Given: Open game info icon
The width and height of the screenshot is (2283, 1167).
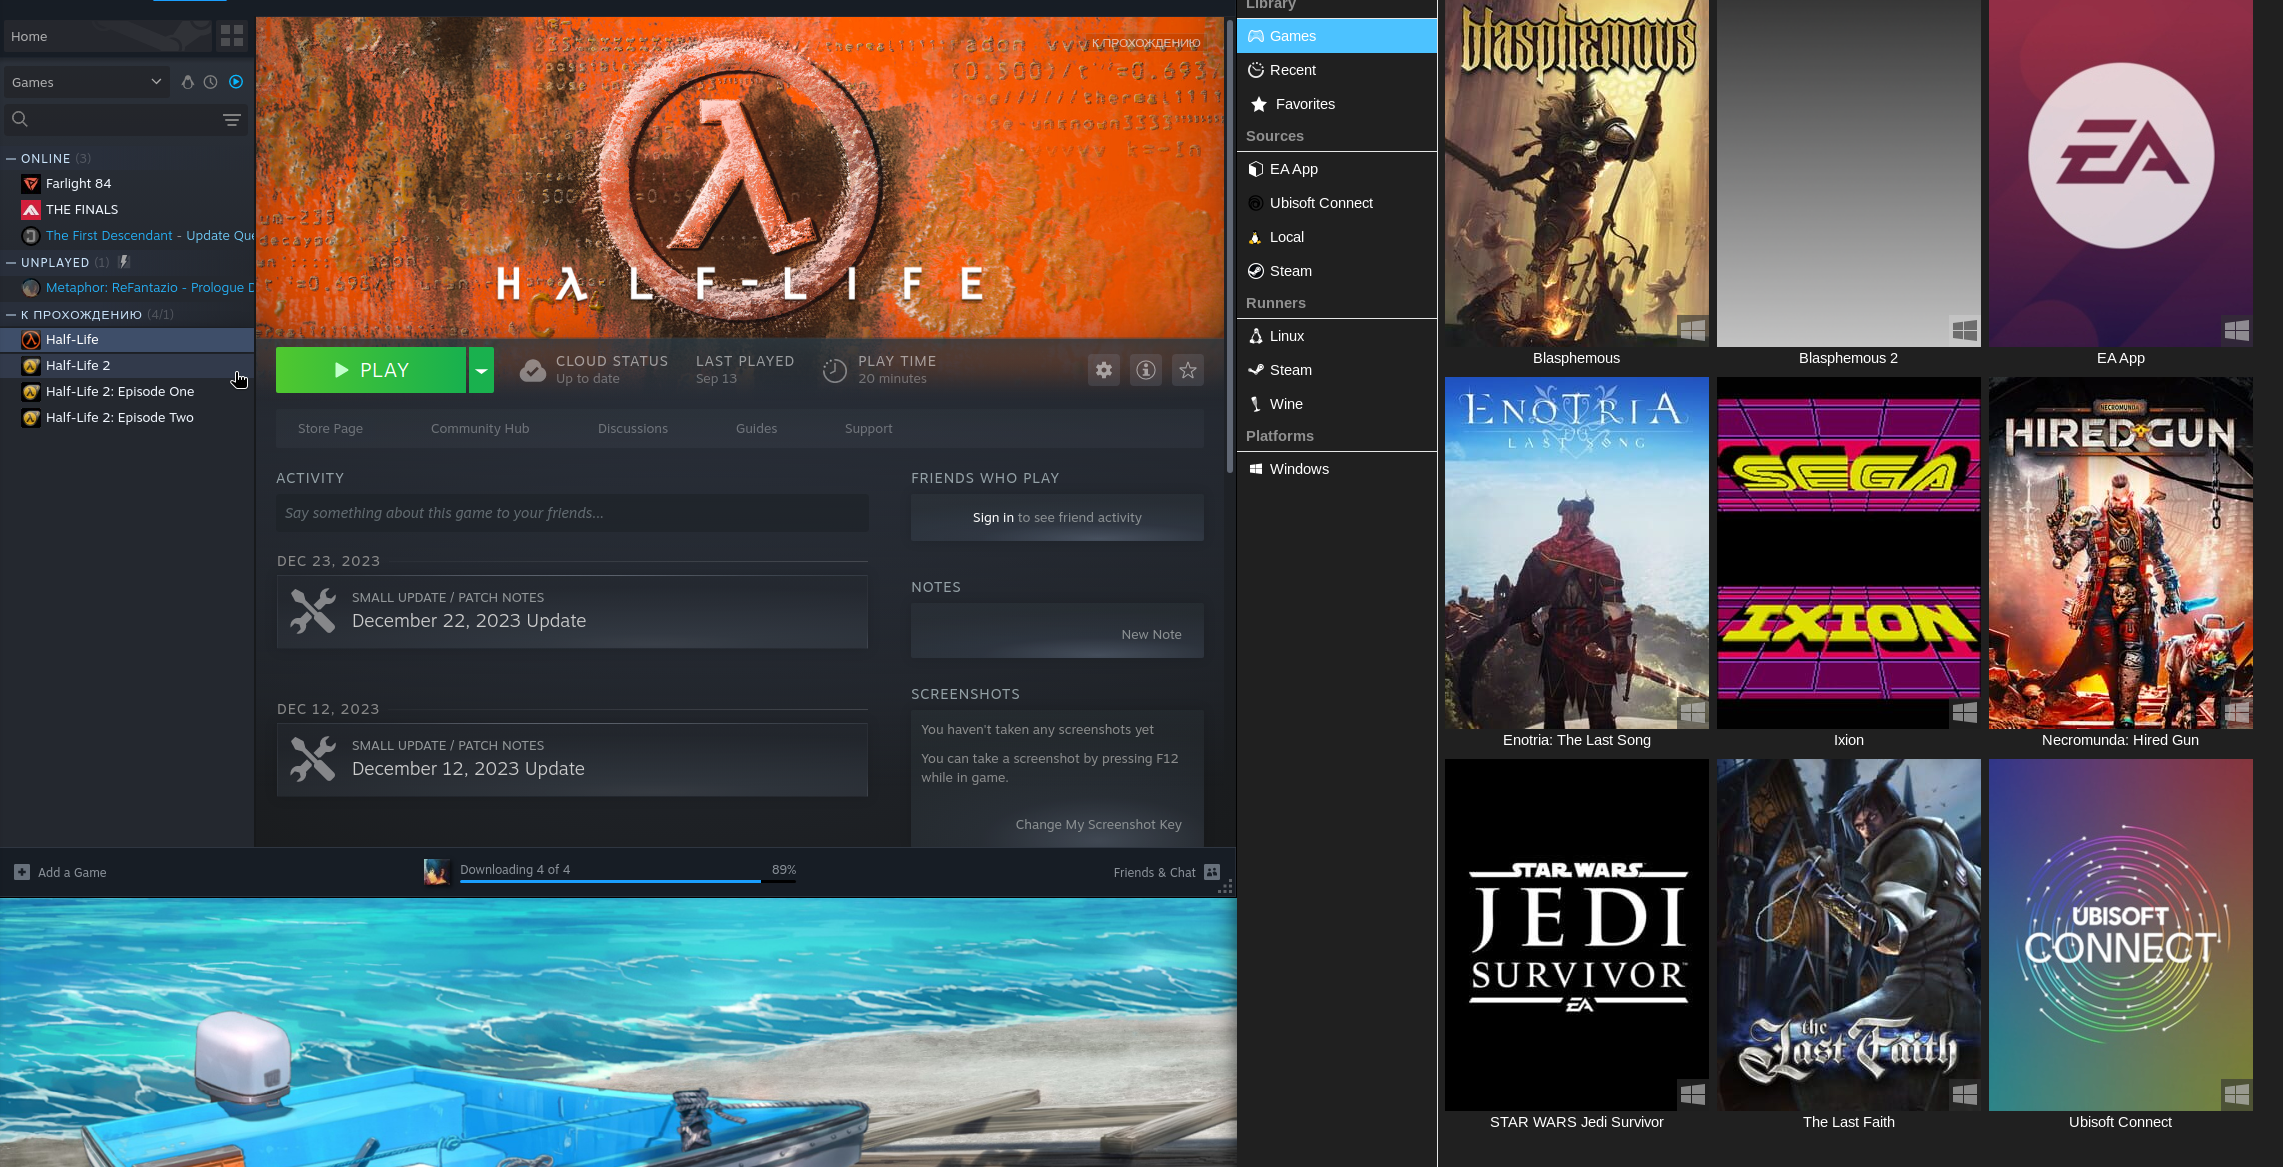Looking at the screenshot, I should 1146,370.
